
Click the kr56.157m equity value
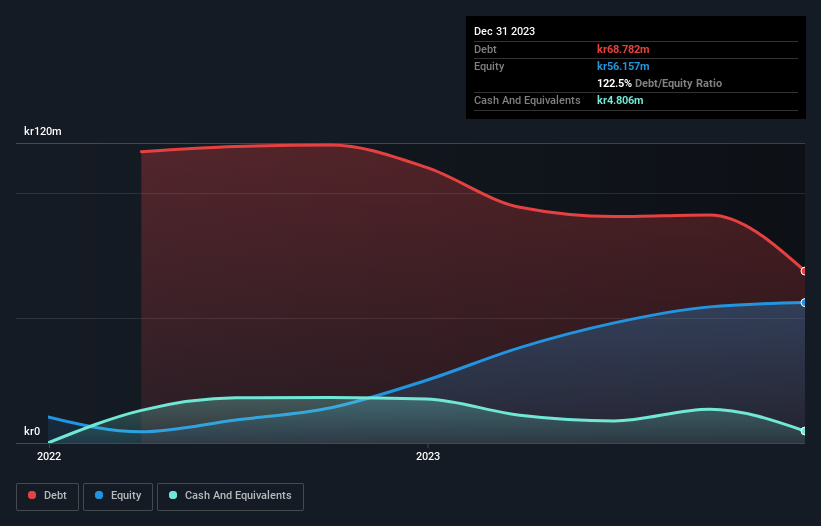[x=623, y=66]
